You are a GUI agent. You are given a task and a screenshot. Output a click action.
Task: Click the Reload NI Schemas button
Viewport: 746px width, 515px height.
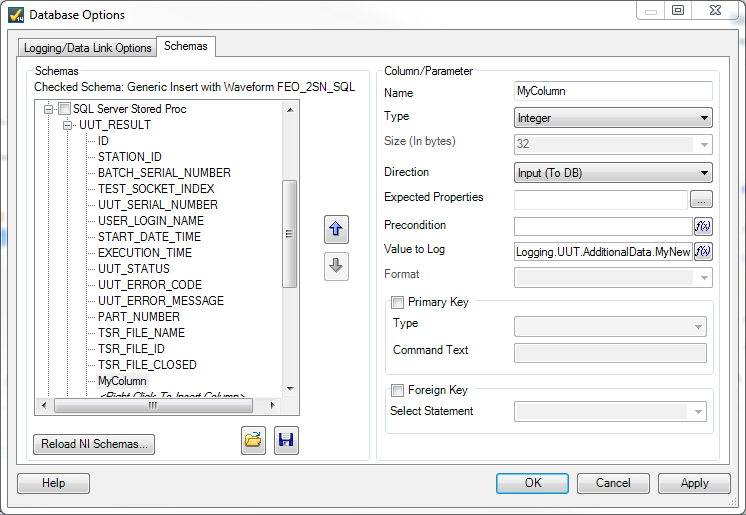tap(94, 444)
